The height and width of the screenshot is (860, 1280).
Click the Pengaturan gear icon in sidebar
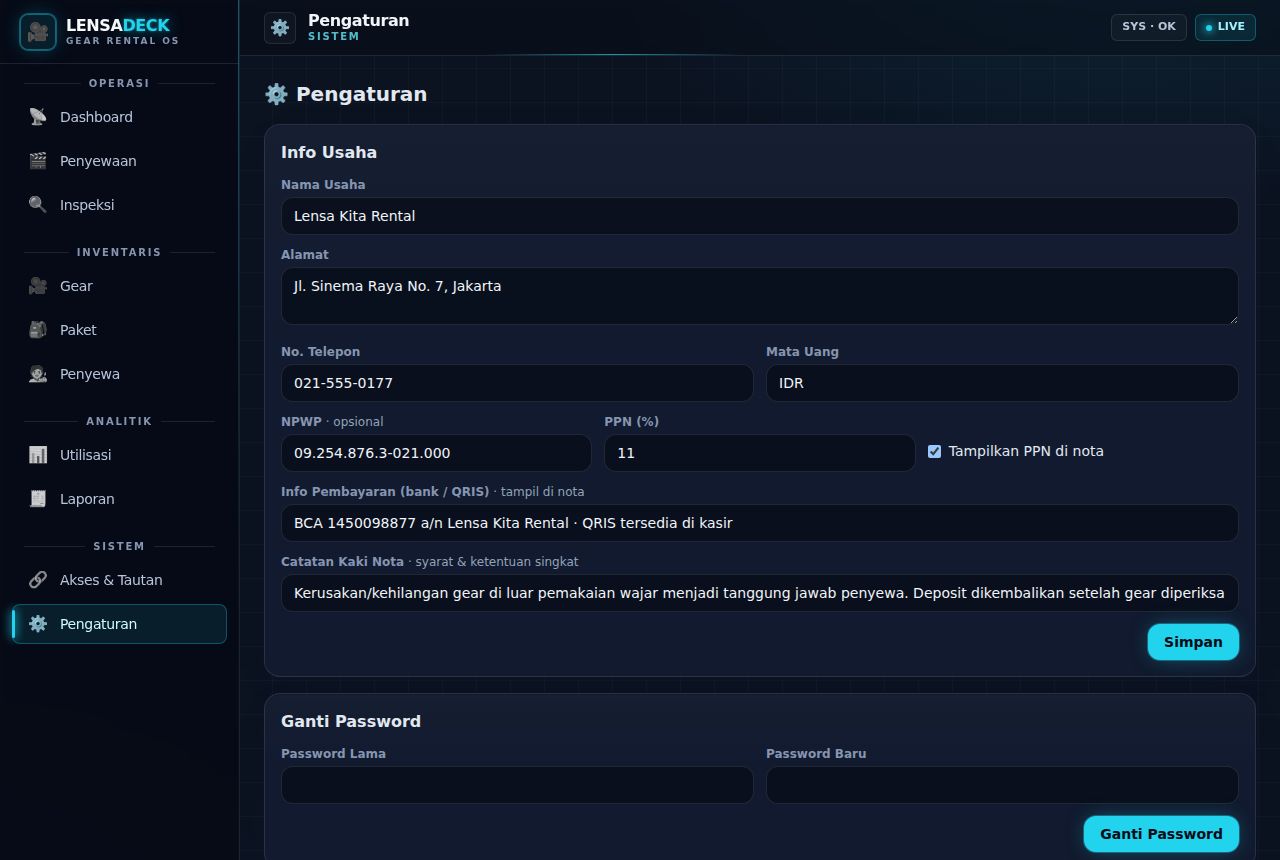[38, 624]
